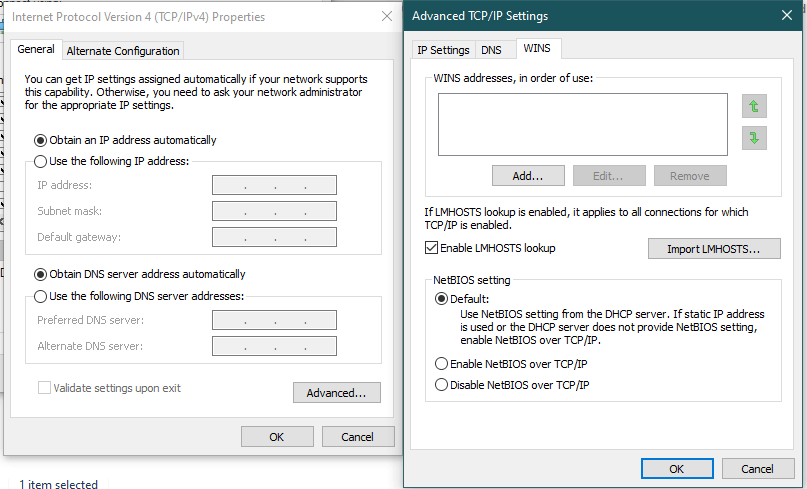Click inside the WINS addresses list box
This screenshot has height=489, width=807.
coord(583,124)
